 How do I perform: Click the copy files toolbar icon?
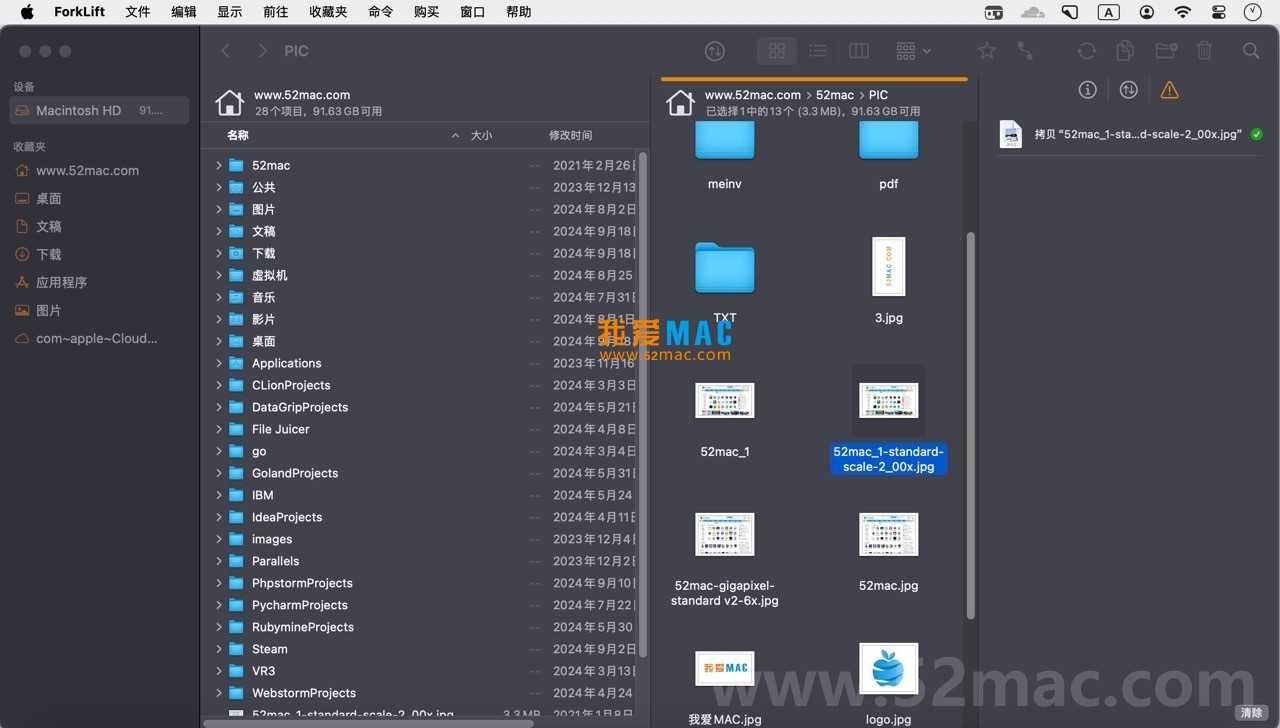(1125, 51)
